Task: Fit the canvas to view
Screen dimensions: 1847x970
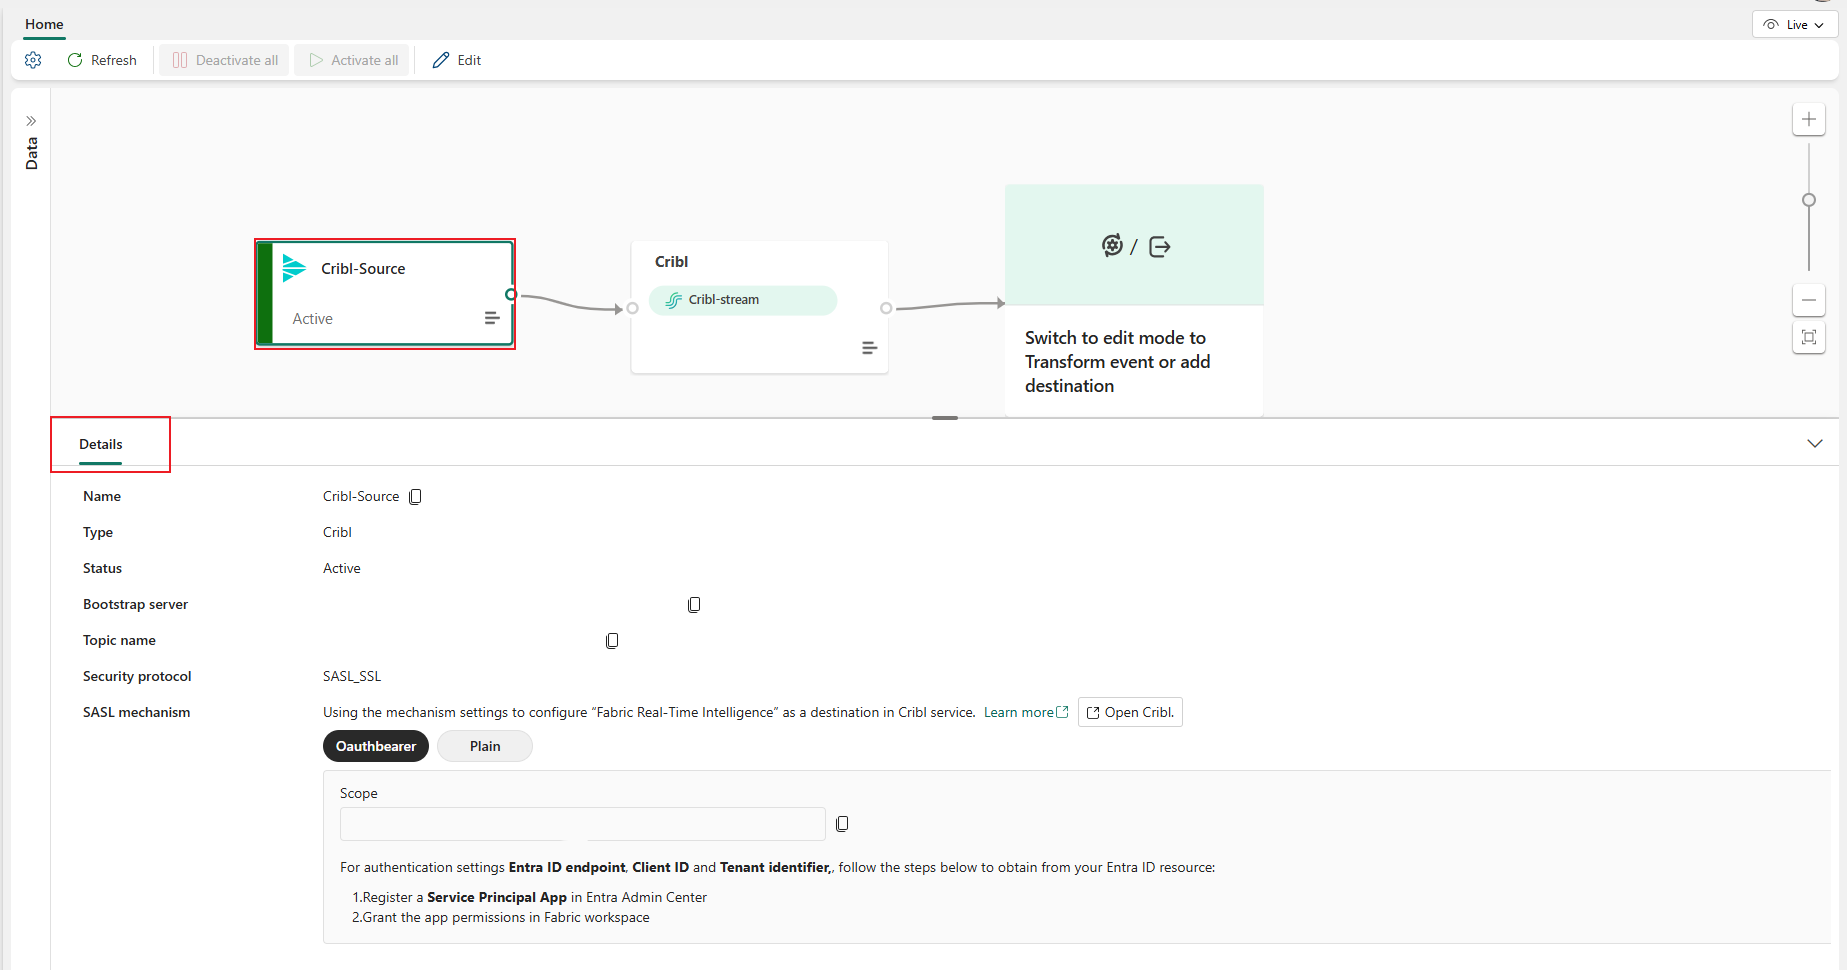Action: pyautogui.click(x=1809, y=337)
